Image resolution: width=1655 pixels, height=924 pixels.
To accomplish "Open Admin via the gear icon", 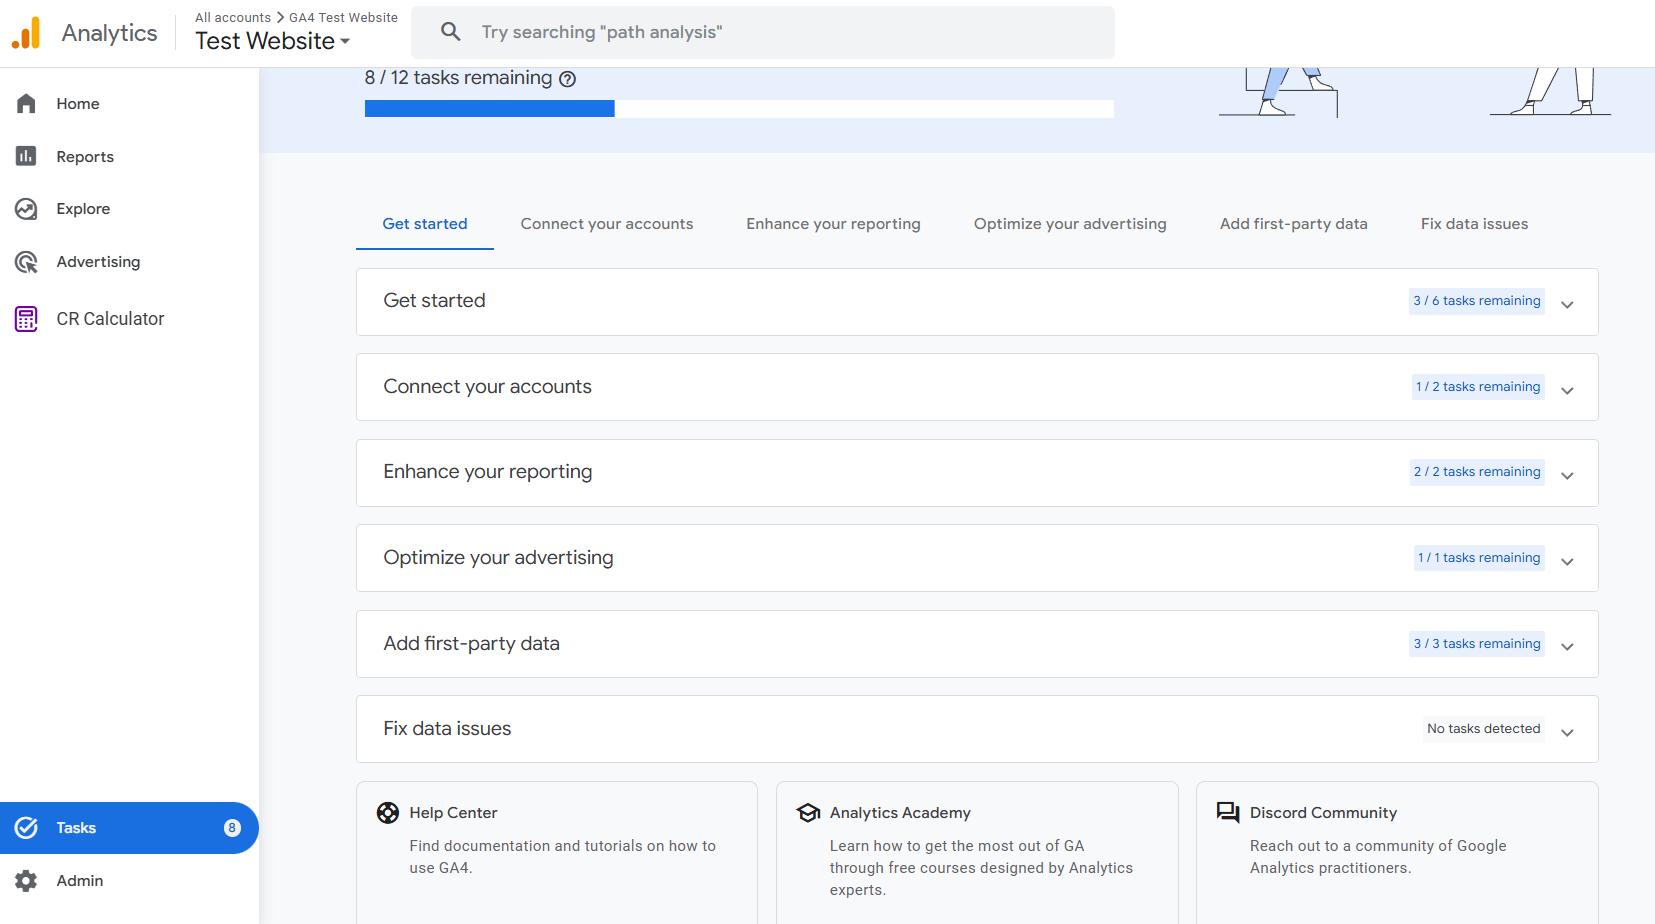I will (x=27, y=880).
